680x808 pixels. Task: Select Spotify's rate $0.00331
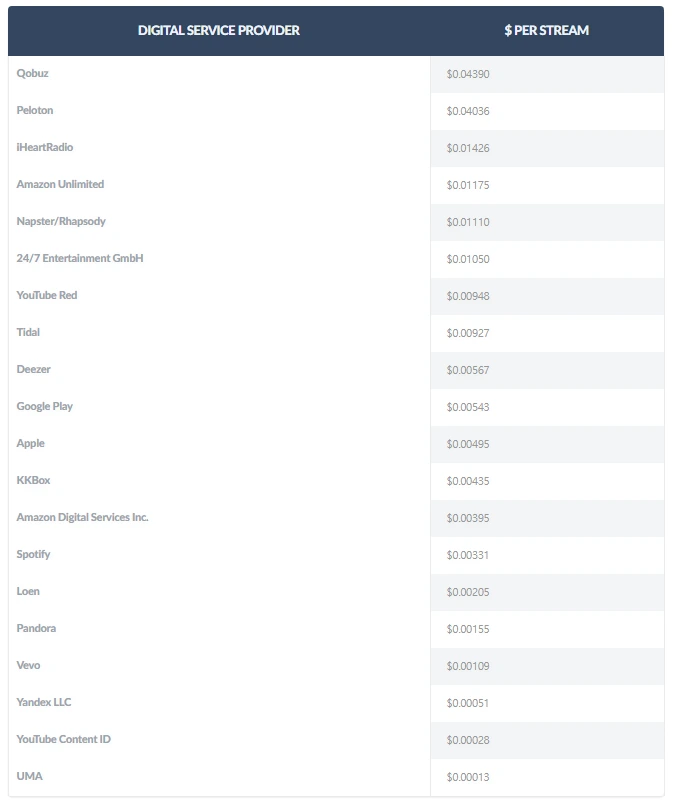coord(467,556)
